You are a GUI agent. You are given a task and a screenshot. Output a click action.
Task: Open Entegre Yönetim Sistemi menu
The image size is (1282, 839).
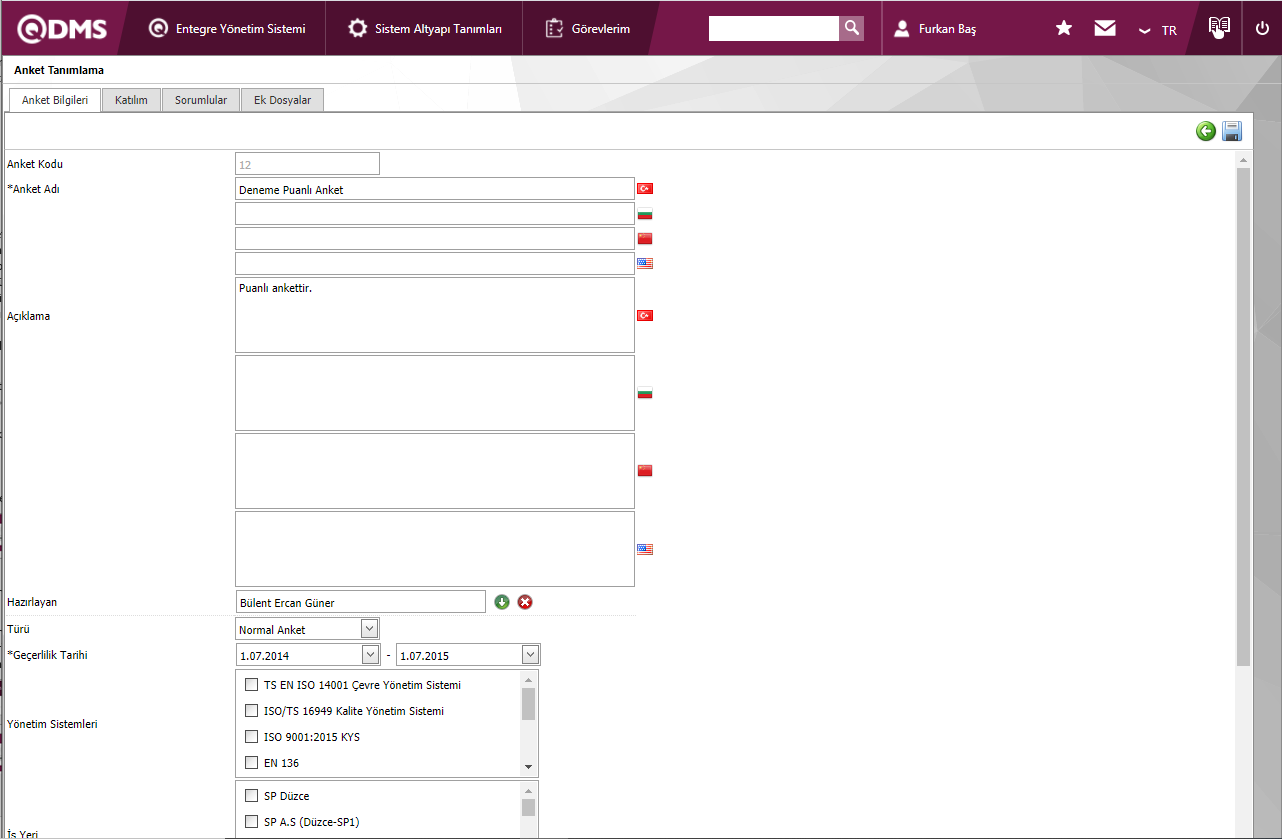pyautogui.click(x=227, y=29)
